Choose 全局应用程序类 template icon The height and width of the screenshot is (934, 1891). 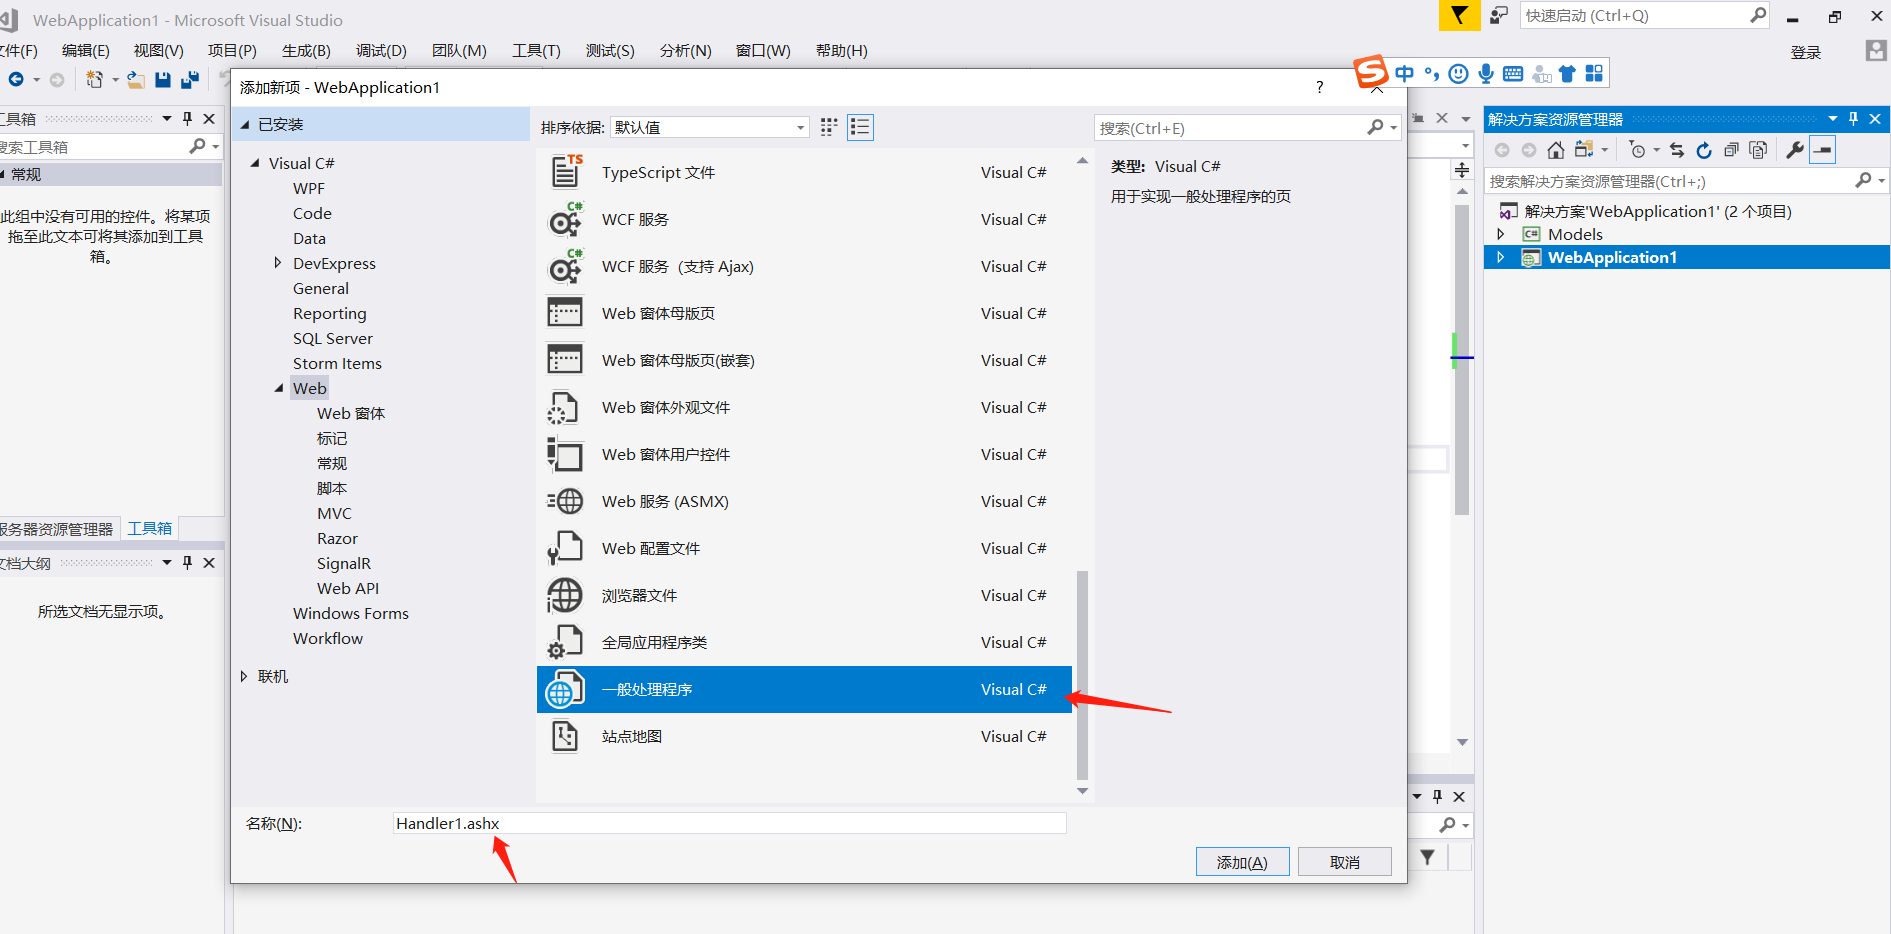coord(565,642)
